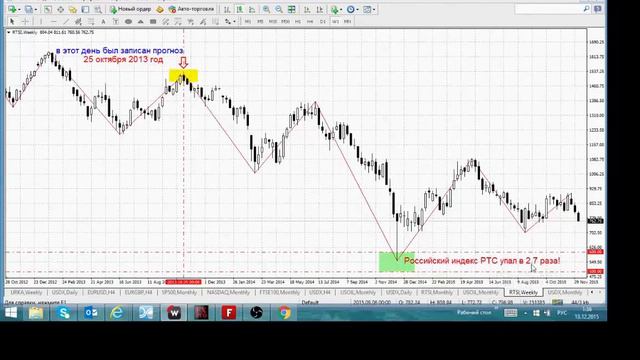The height and width of the screenshot is (360, 640).
Task: Select the Triangle drawing tool
Action: 140,21
